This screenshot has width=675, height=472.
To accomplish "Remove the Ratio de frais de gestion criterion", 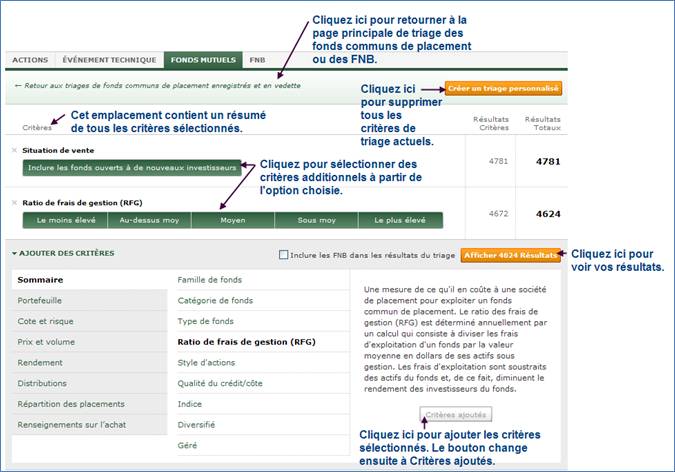I will click(14, 203).
